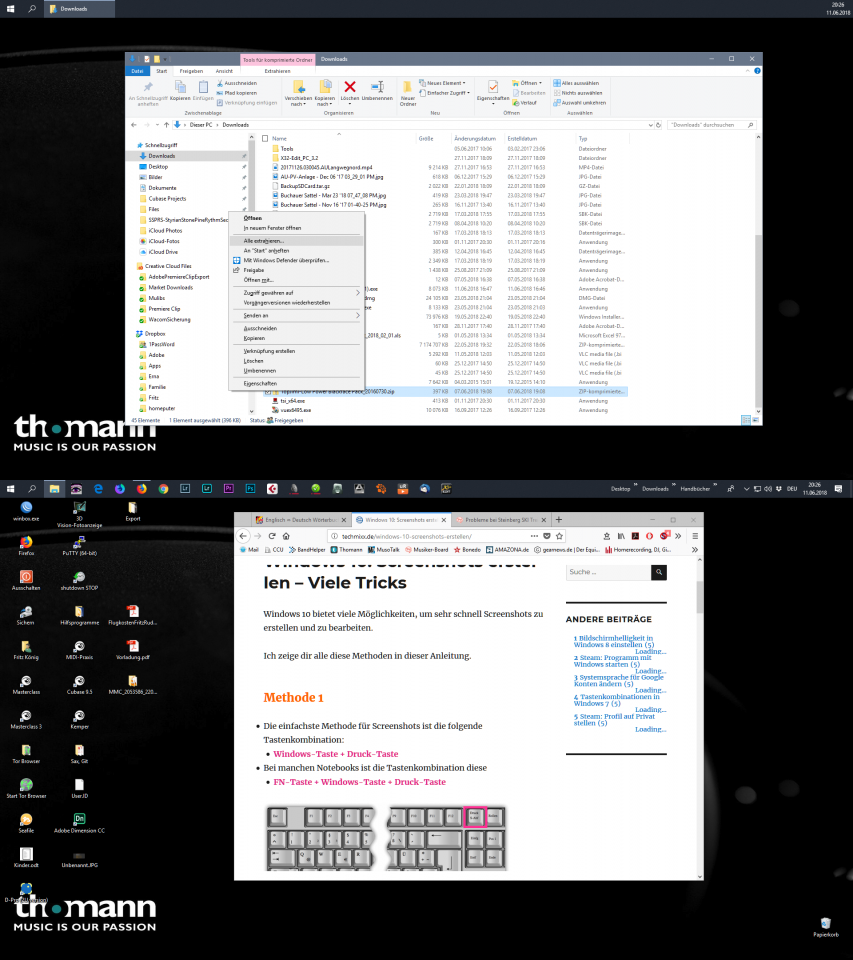This screenshot has height=960, width=853.
Task: Open a new Firefox tab with plus button
Action: tap(558, 520)
